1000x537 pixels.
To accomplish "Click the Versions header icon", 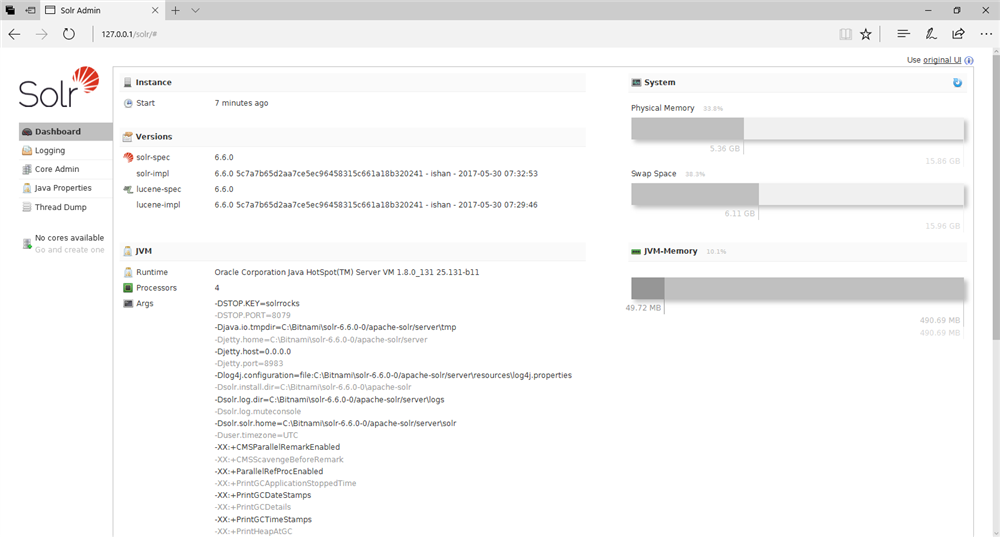I will click(128, 136).
